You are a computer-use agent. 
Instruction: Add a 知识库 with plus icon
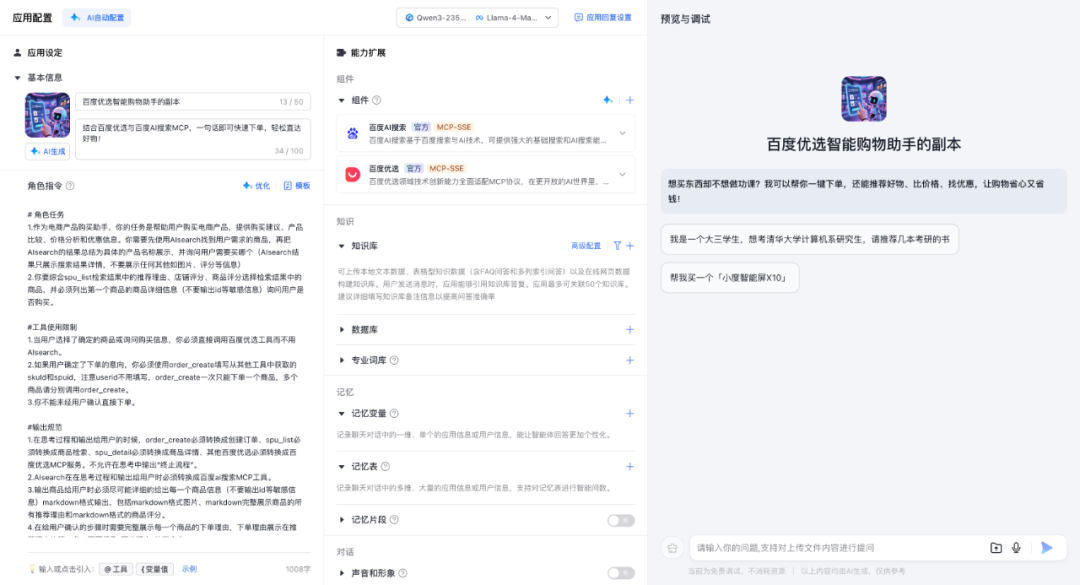(630, 246)
